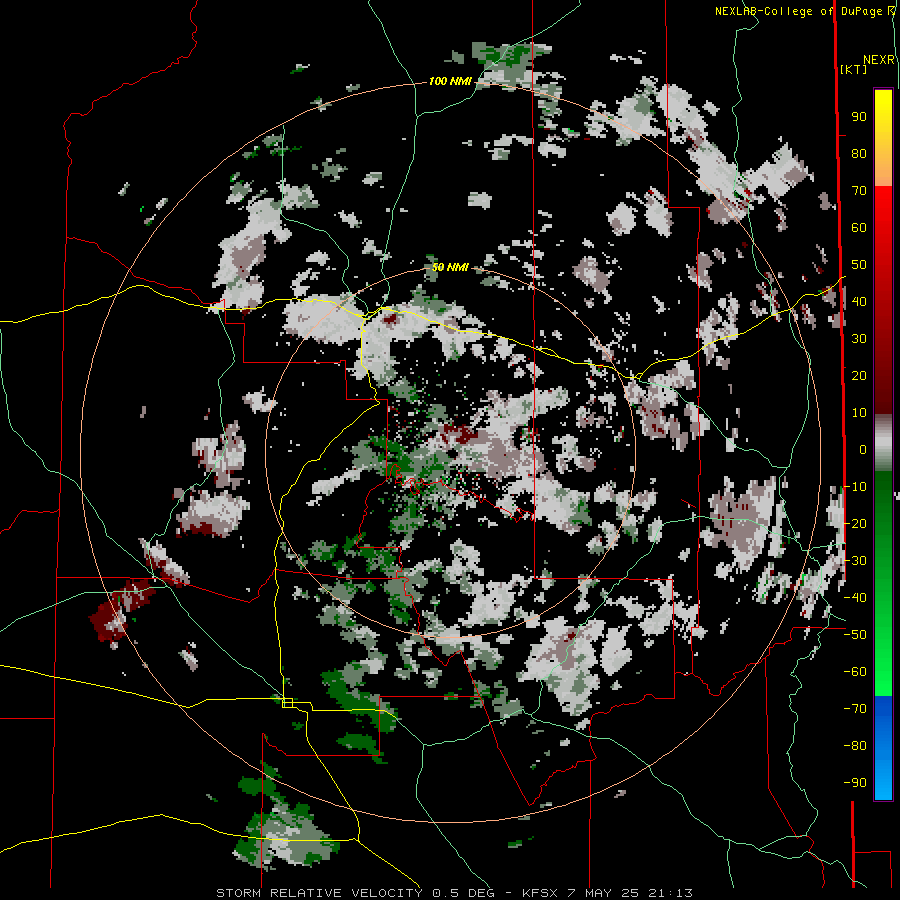The width and height of the screenshot is (900, 900).
Task: Click the 20 value on velocity scale
Action: (x=859, y=376)
